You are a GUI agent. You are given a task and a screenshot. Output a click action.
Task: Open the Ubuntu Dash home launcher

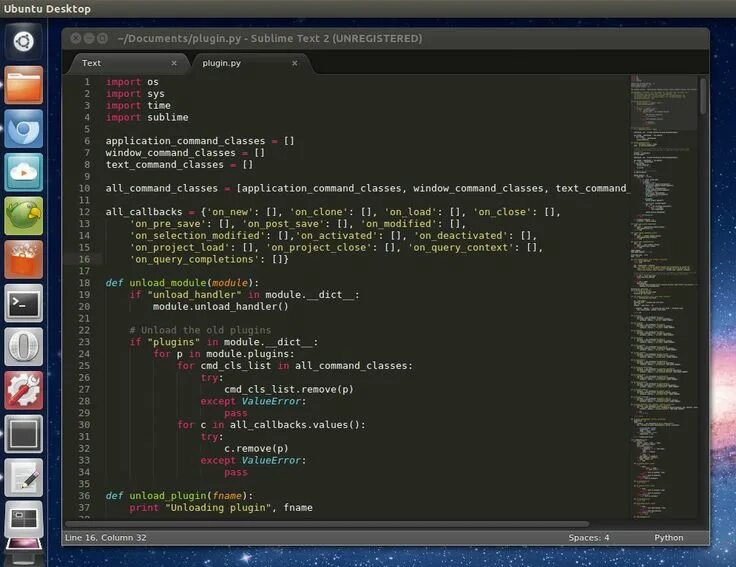23,41
